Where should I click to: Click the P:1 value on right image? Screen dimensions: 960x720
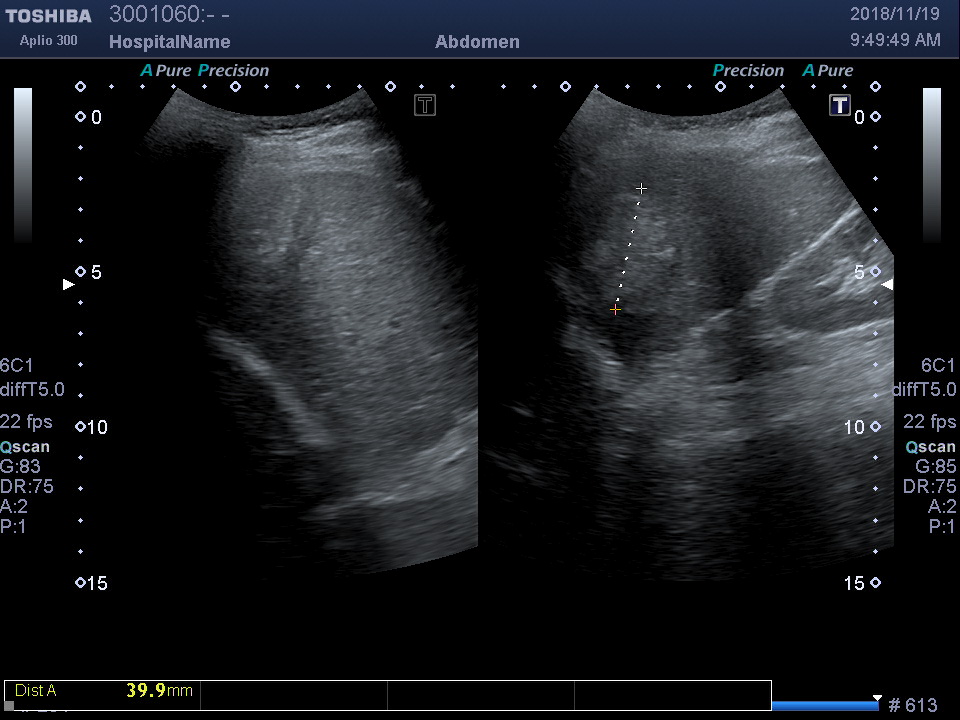942,527
